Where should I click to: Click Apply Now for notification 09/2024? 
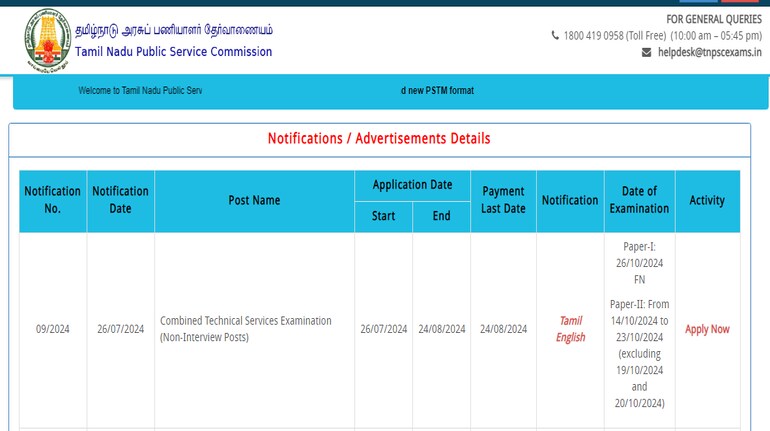(707, 329)
